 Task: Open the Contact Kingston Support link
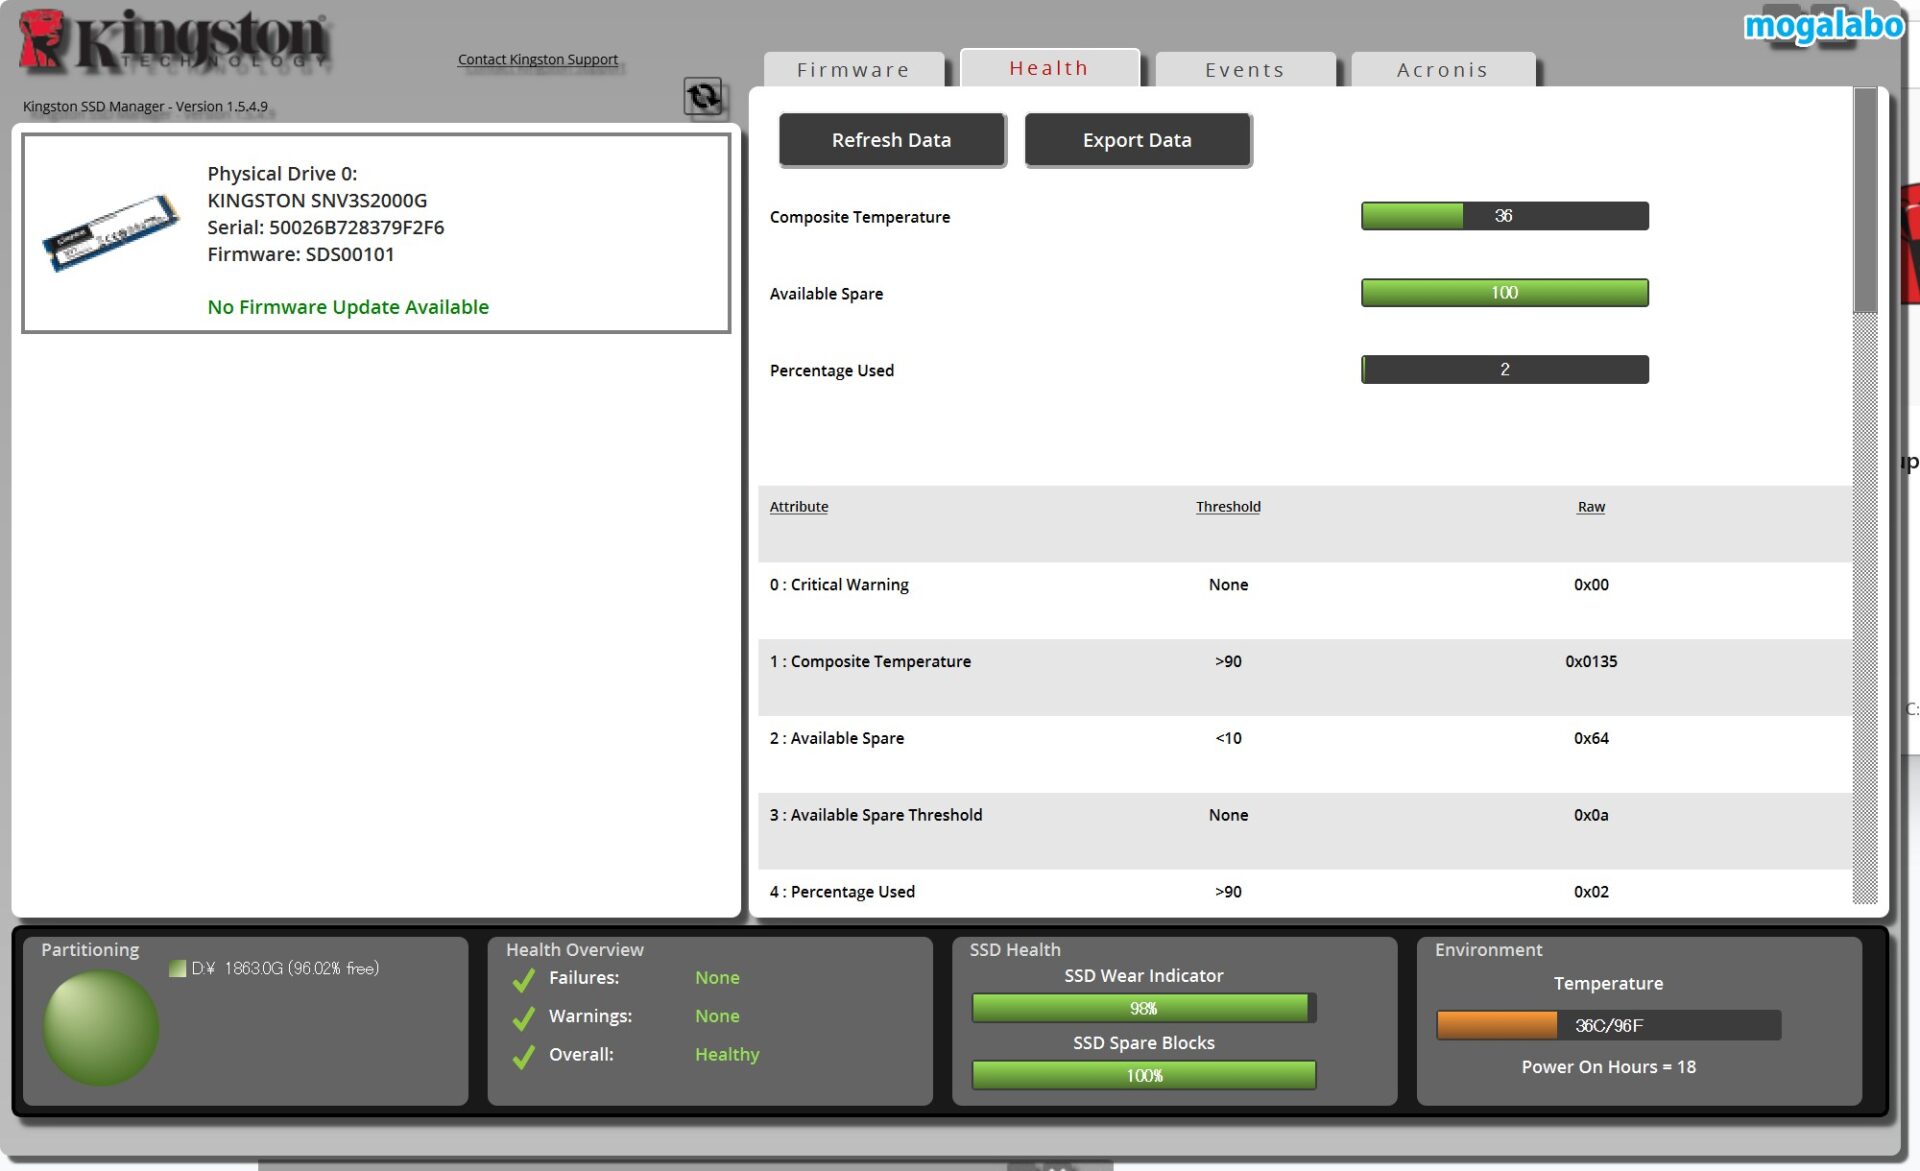point(537,59)
